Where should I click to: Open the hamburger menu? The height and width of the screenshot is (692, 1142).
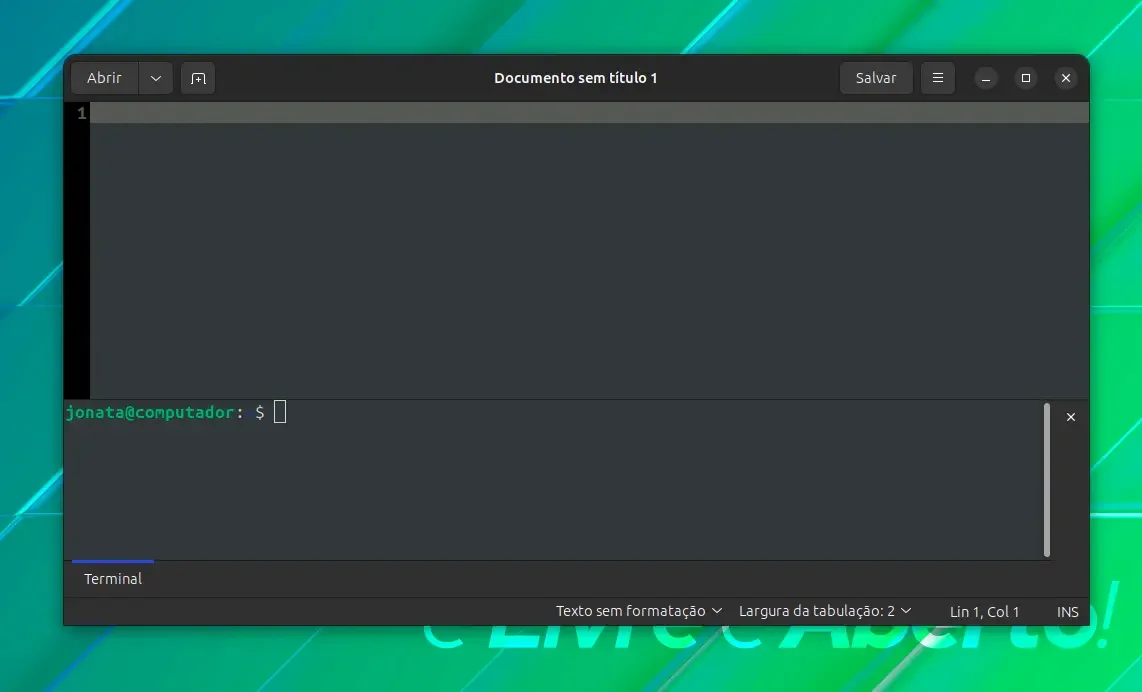pyautogui.click(x=938, y=78)
